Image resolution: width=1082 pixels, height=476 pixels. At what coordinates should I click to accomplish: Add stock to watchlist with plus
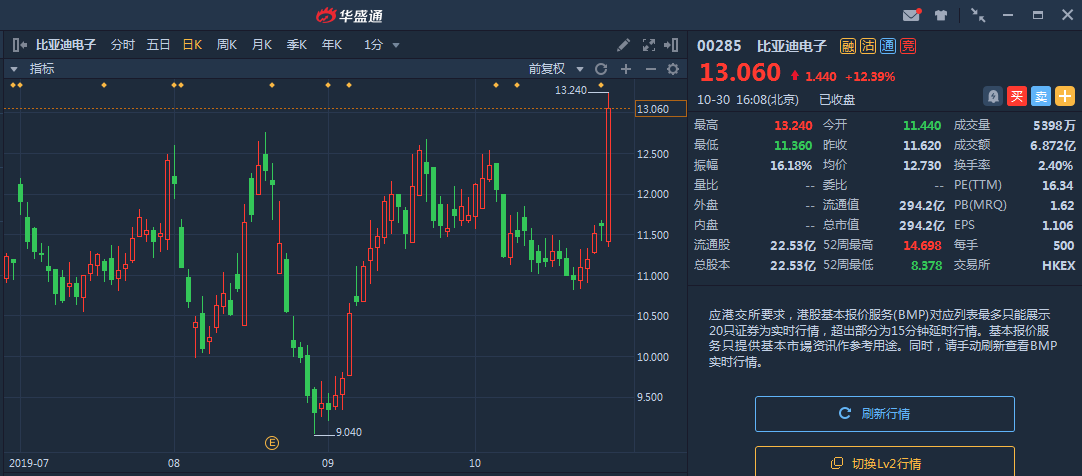click(x=1065, y=97)
